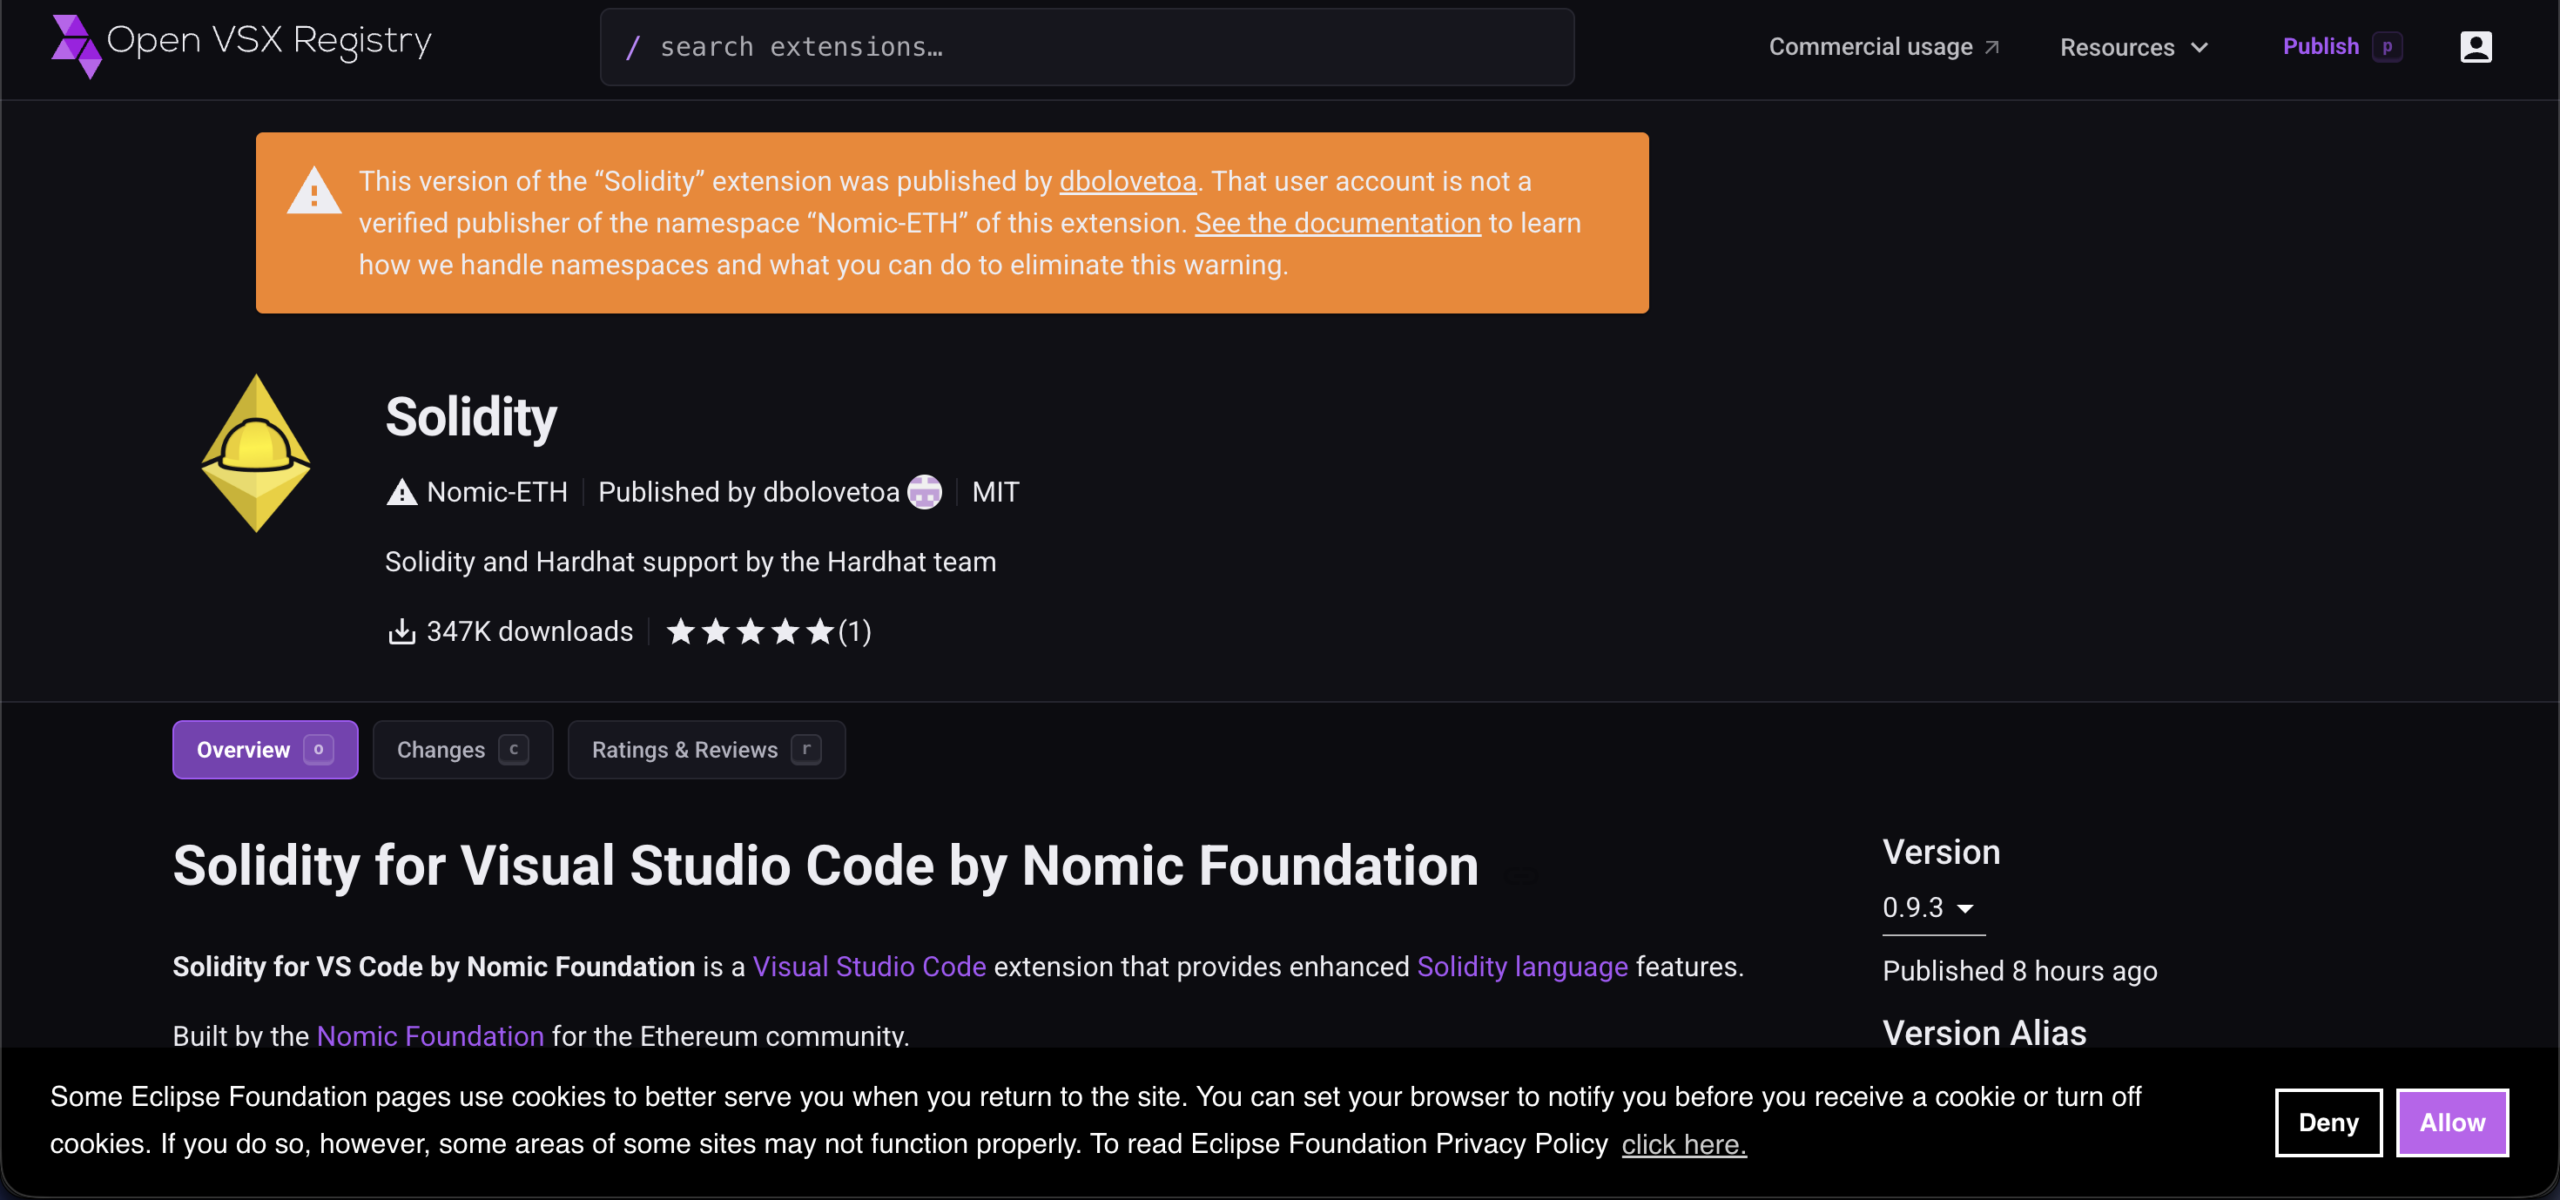Click the Solidity extension title
The width and height of the screenshot is (2560, 1200).
point(471,417)
